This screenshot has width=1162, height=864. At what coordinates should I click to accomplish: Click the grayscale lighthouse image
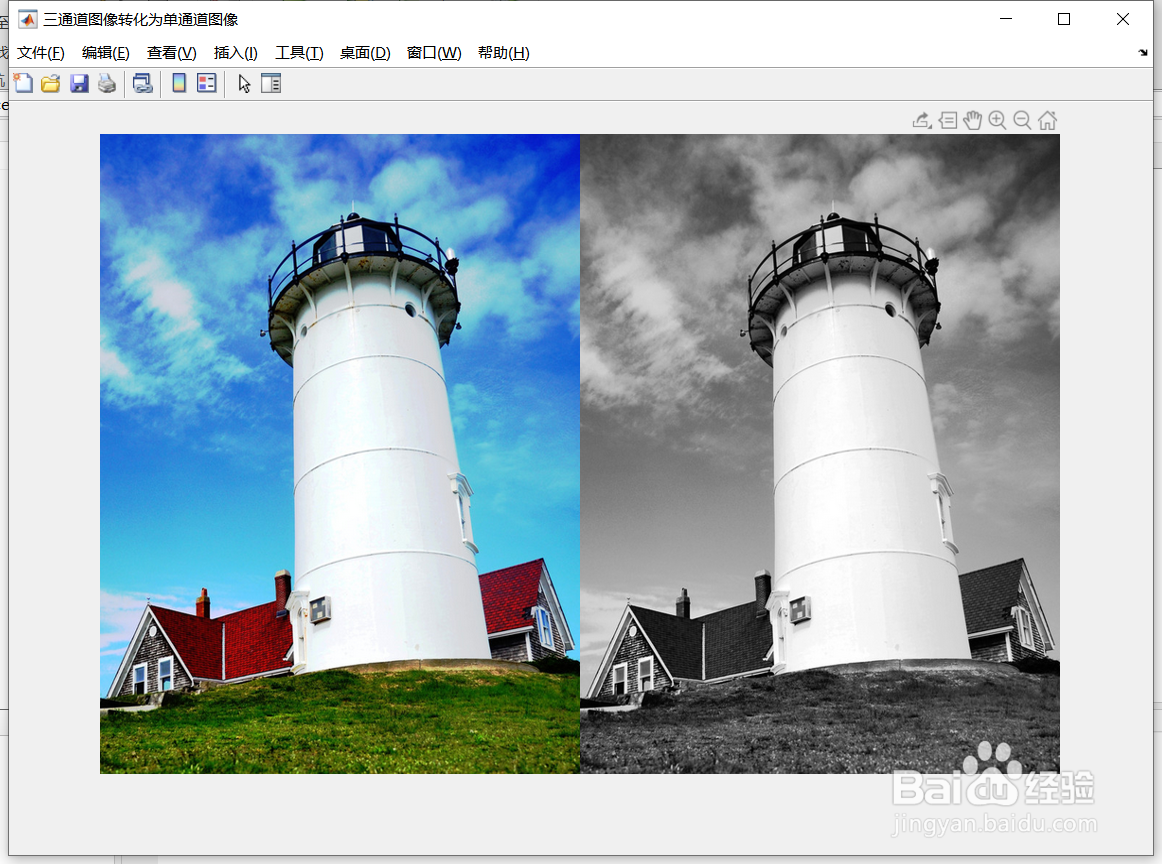[820, 453]
